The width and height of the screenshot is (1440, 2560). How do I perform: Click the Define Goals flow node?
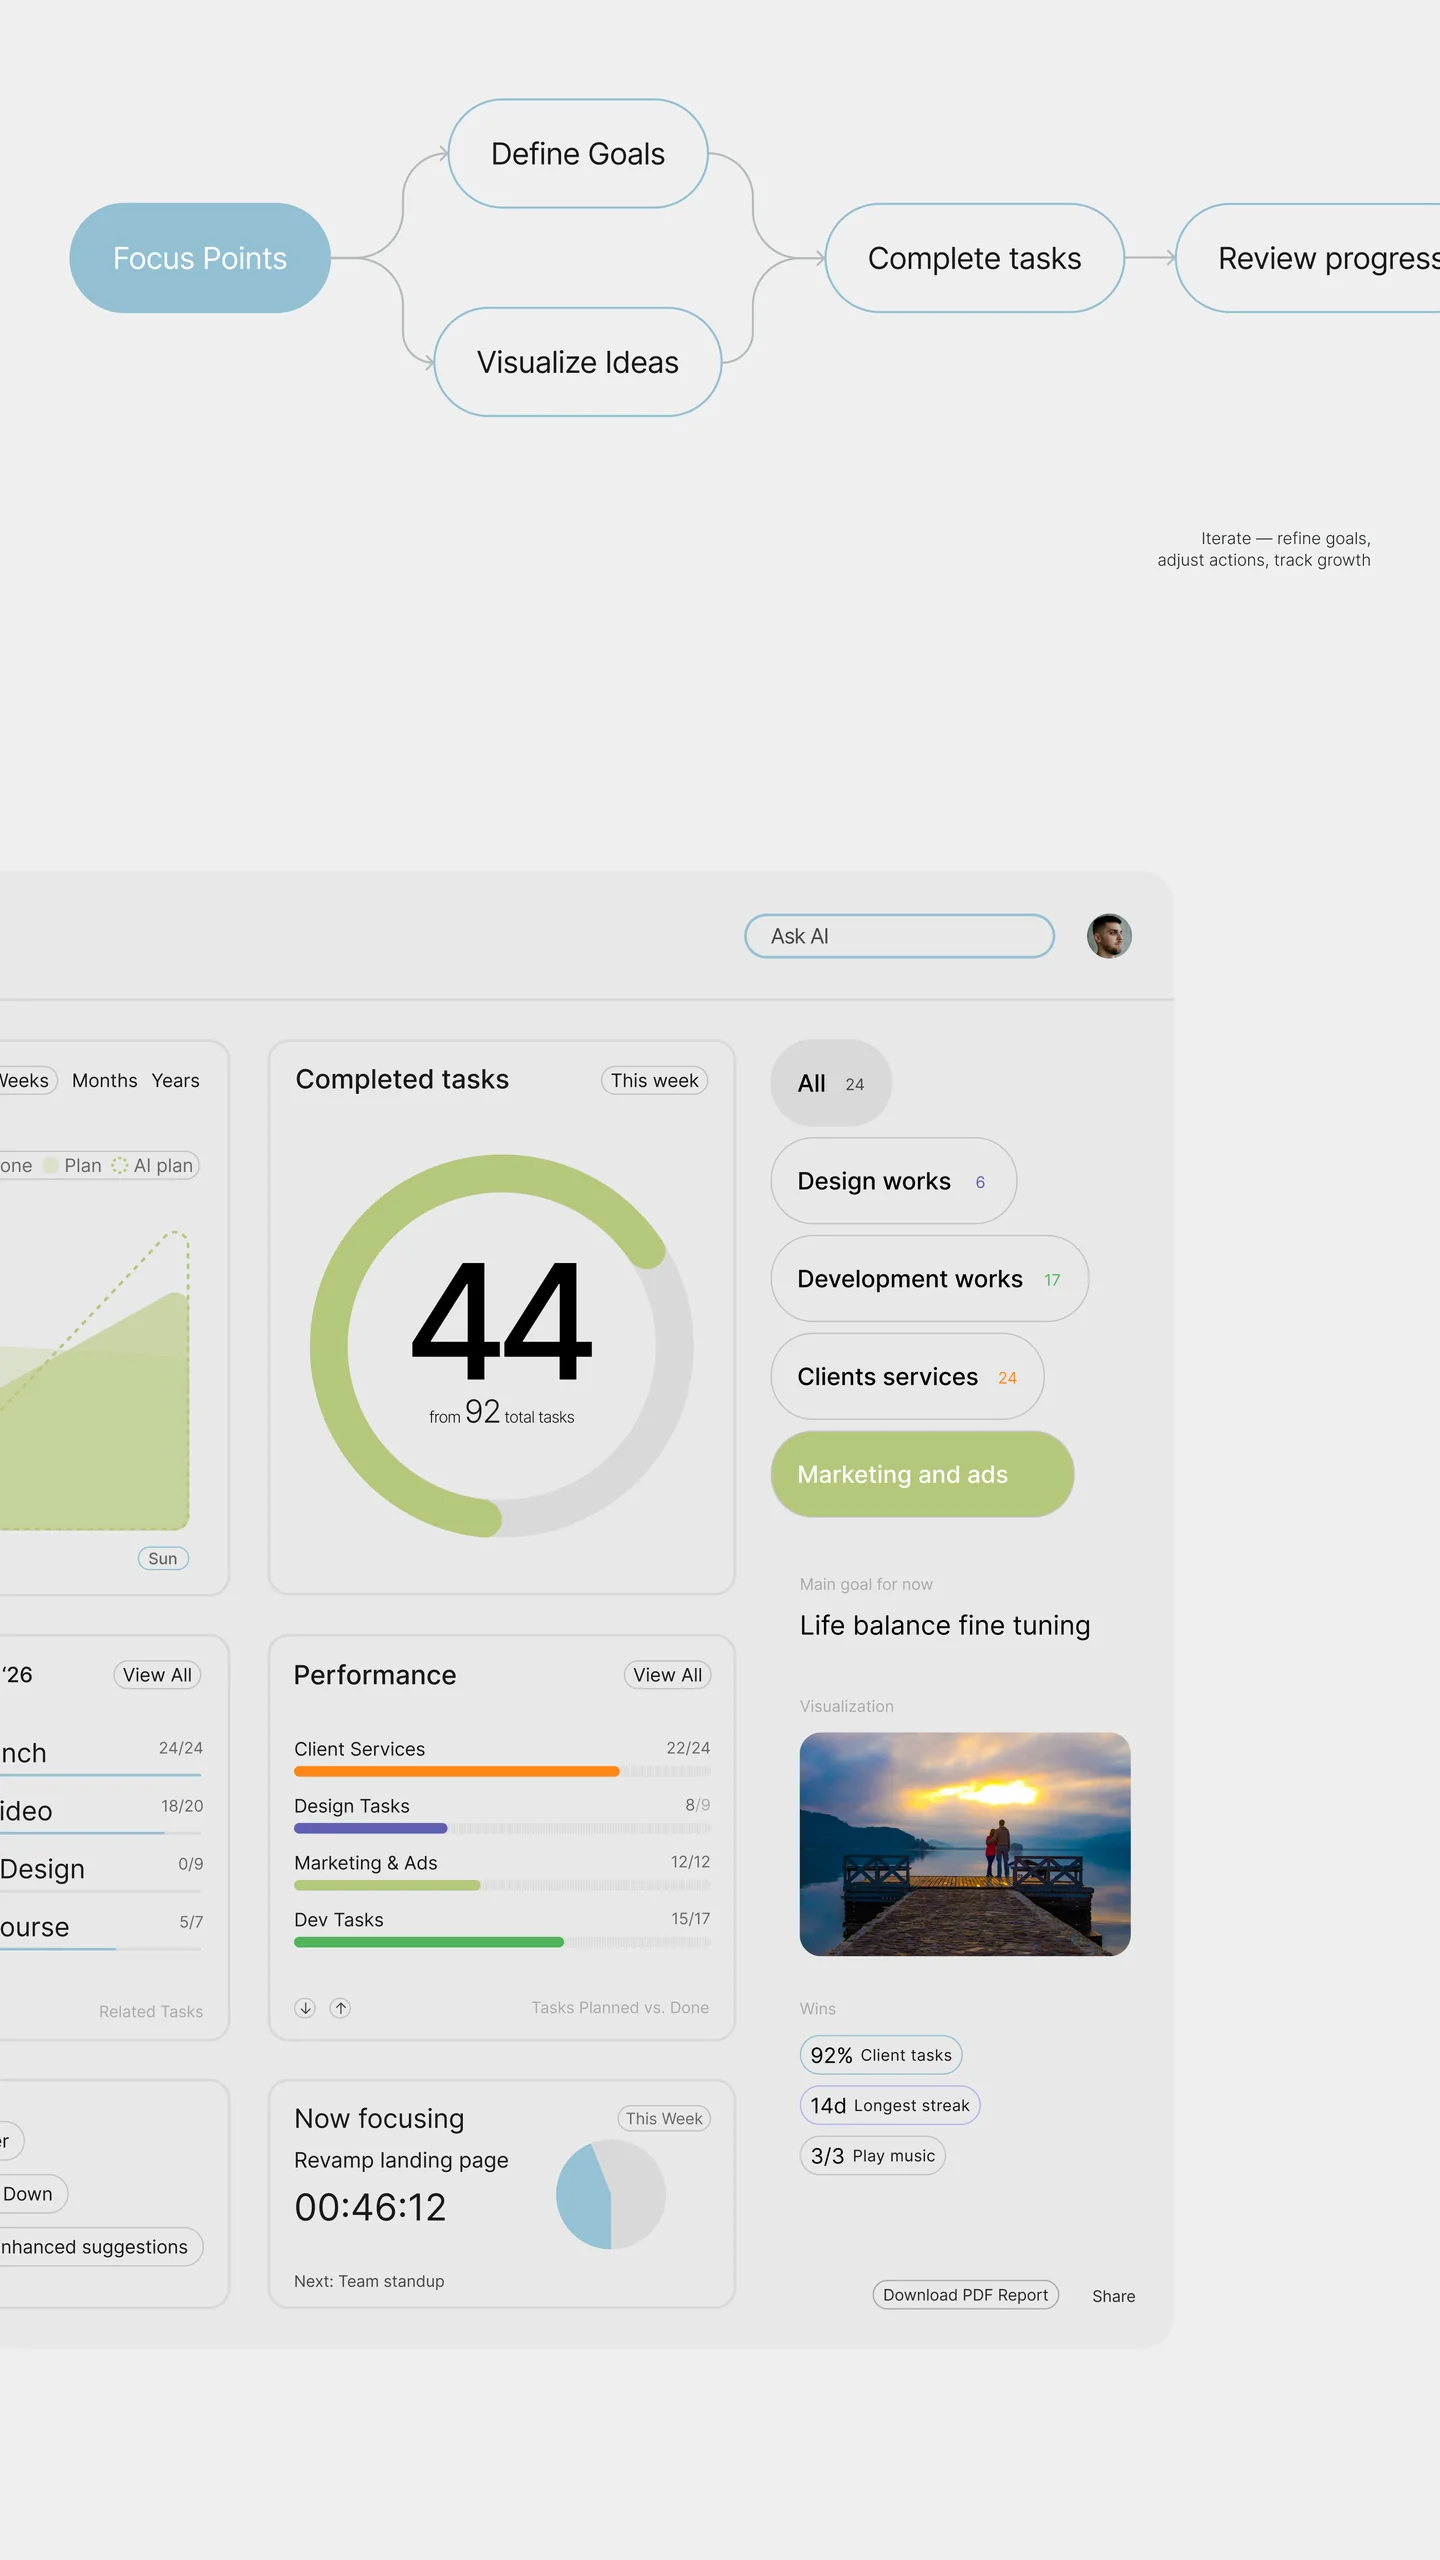(578, 154)
